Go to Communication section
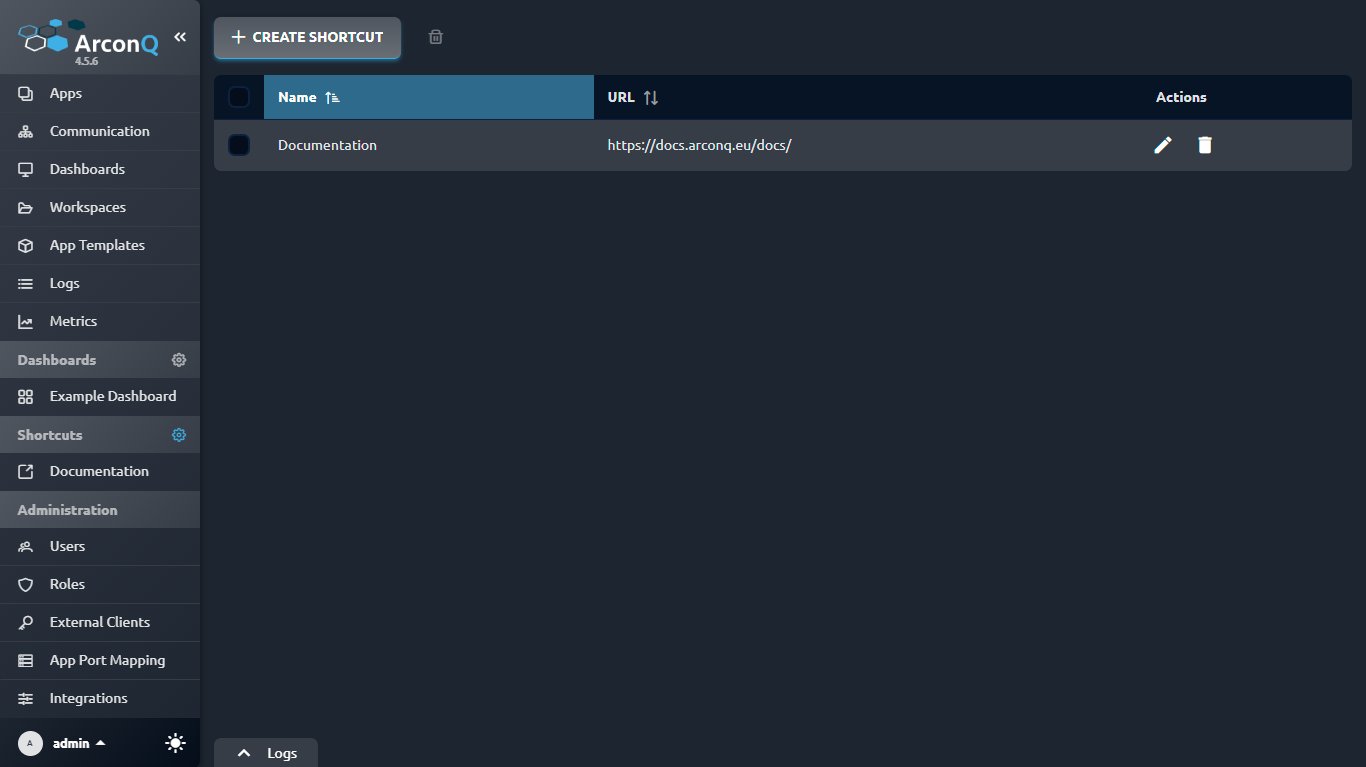1366x767 pixels. 100,131
